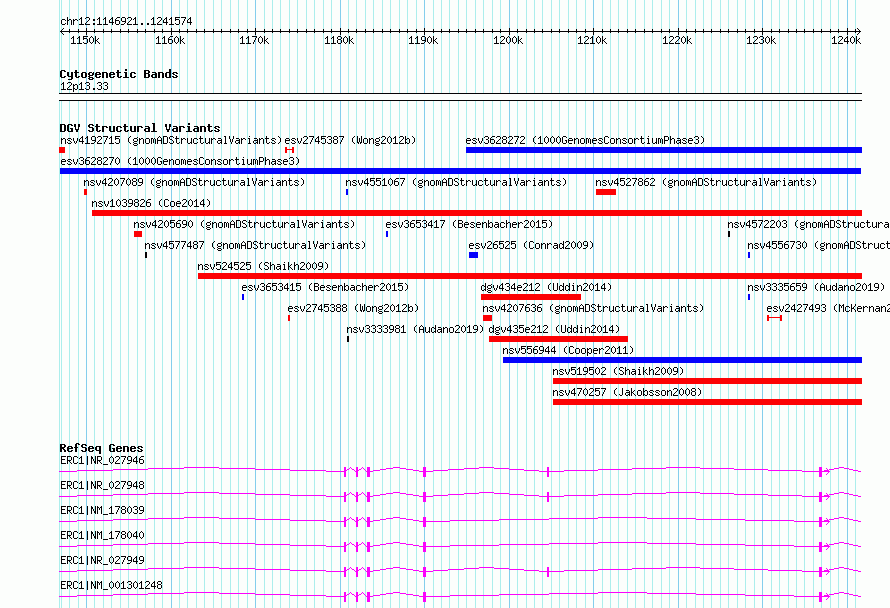Click dgv434e212 (Uddin2014) red bar

click(x=531, y=297)
